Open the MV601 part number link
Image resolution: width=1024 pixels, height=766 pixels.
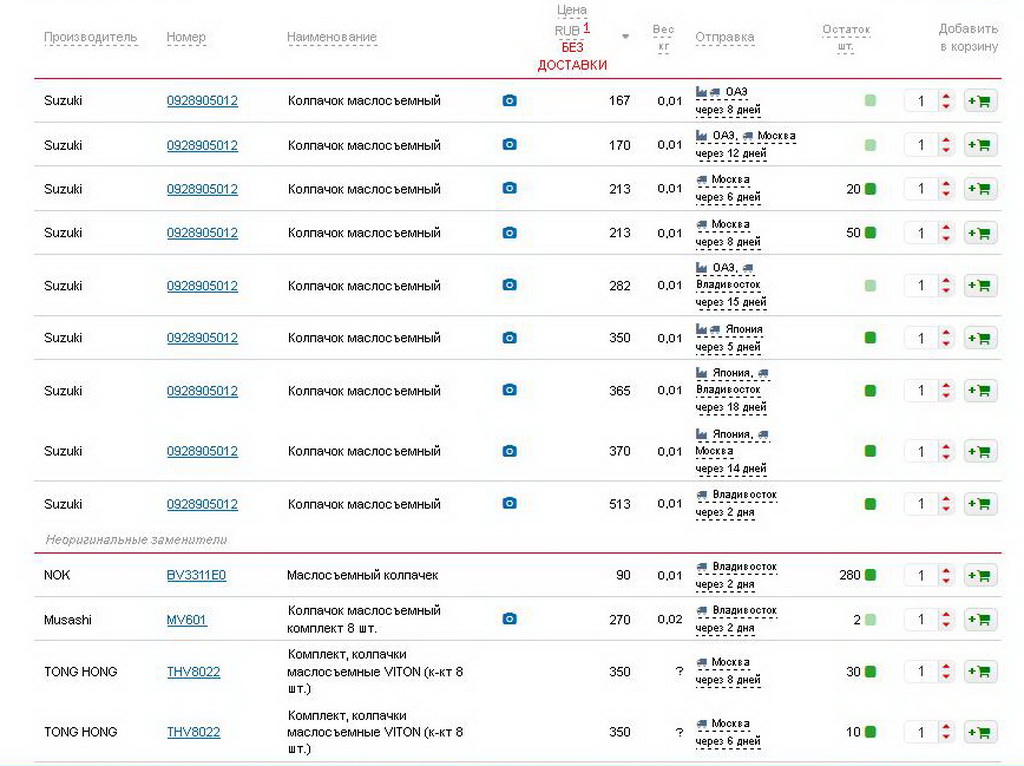(186, 620)
